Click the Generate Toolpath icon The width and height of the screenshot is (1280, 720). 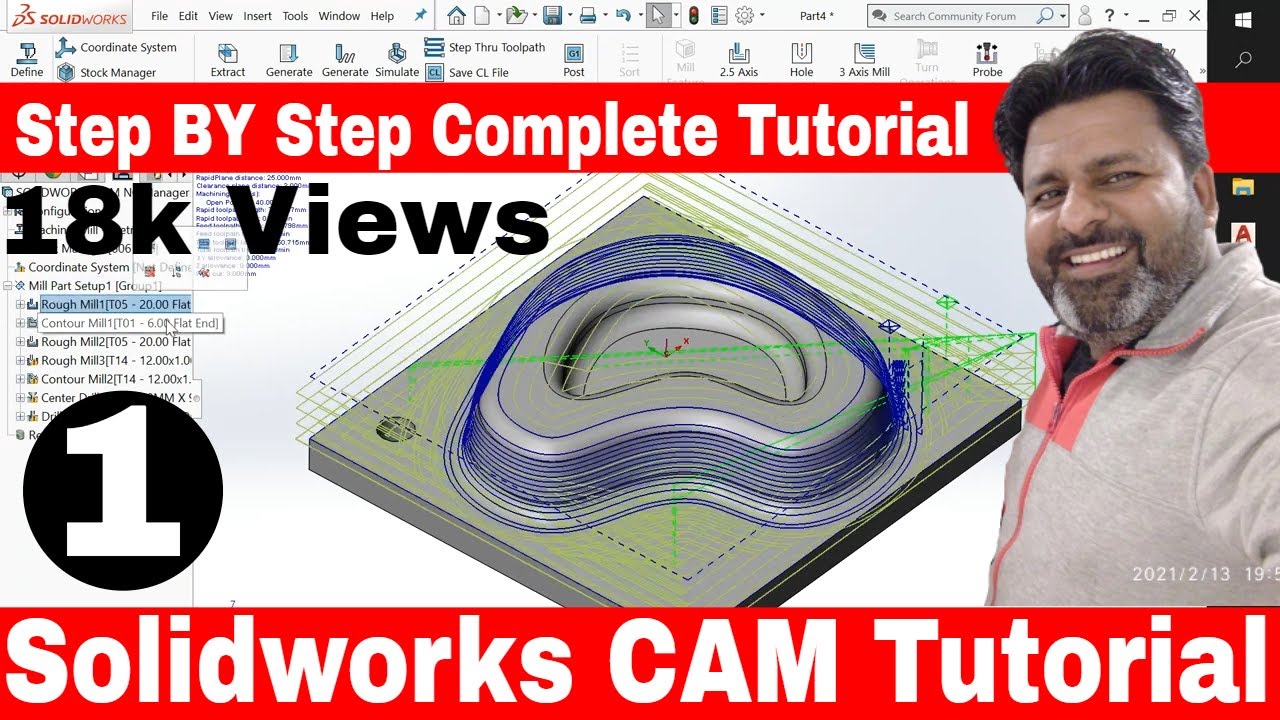click(345, 60)
